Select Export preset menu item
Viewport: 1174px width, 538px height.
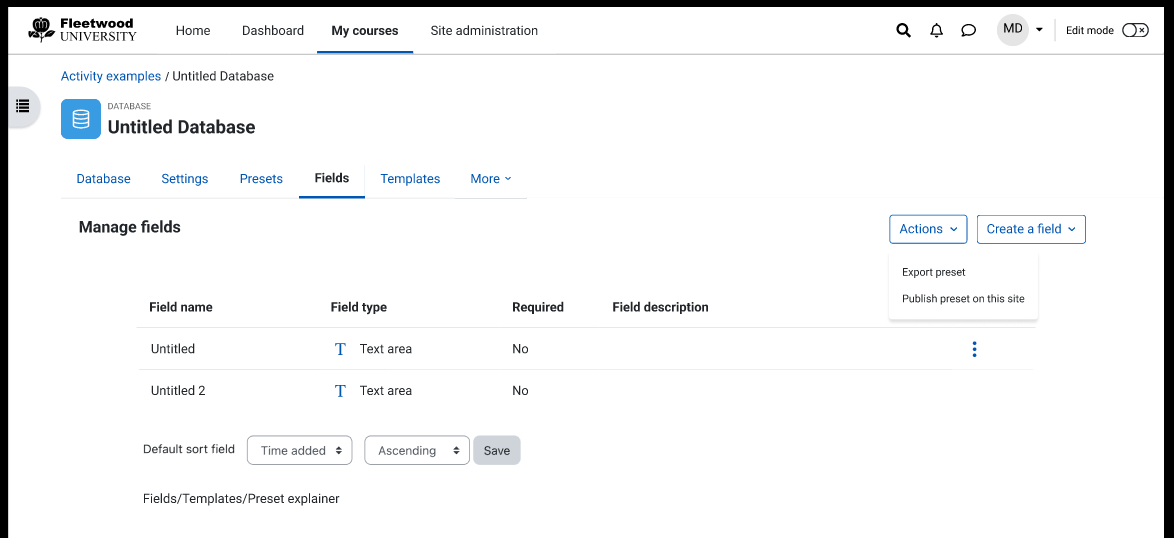[x=933, y=272]
